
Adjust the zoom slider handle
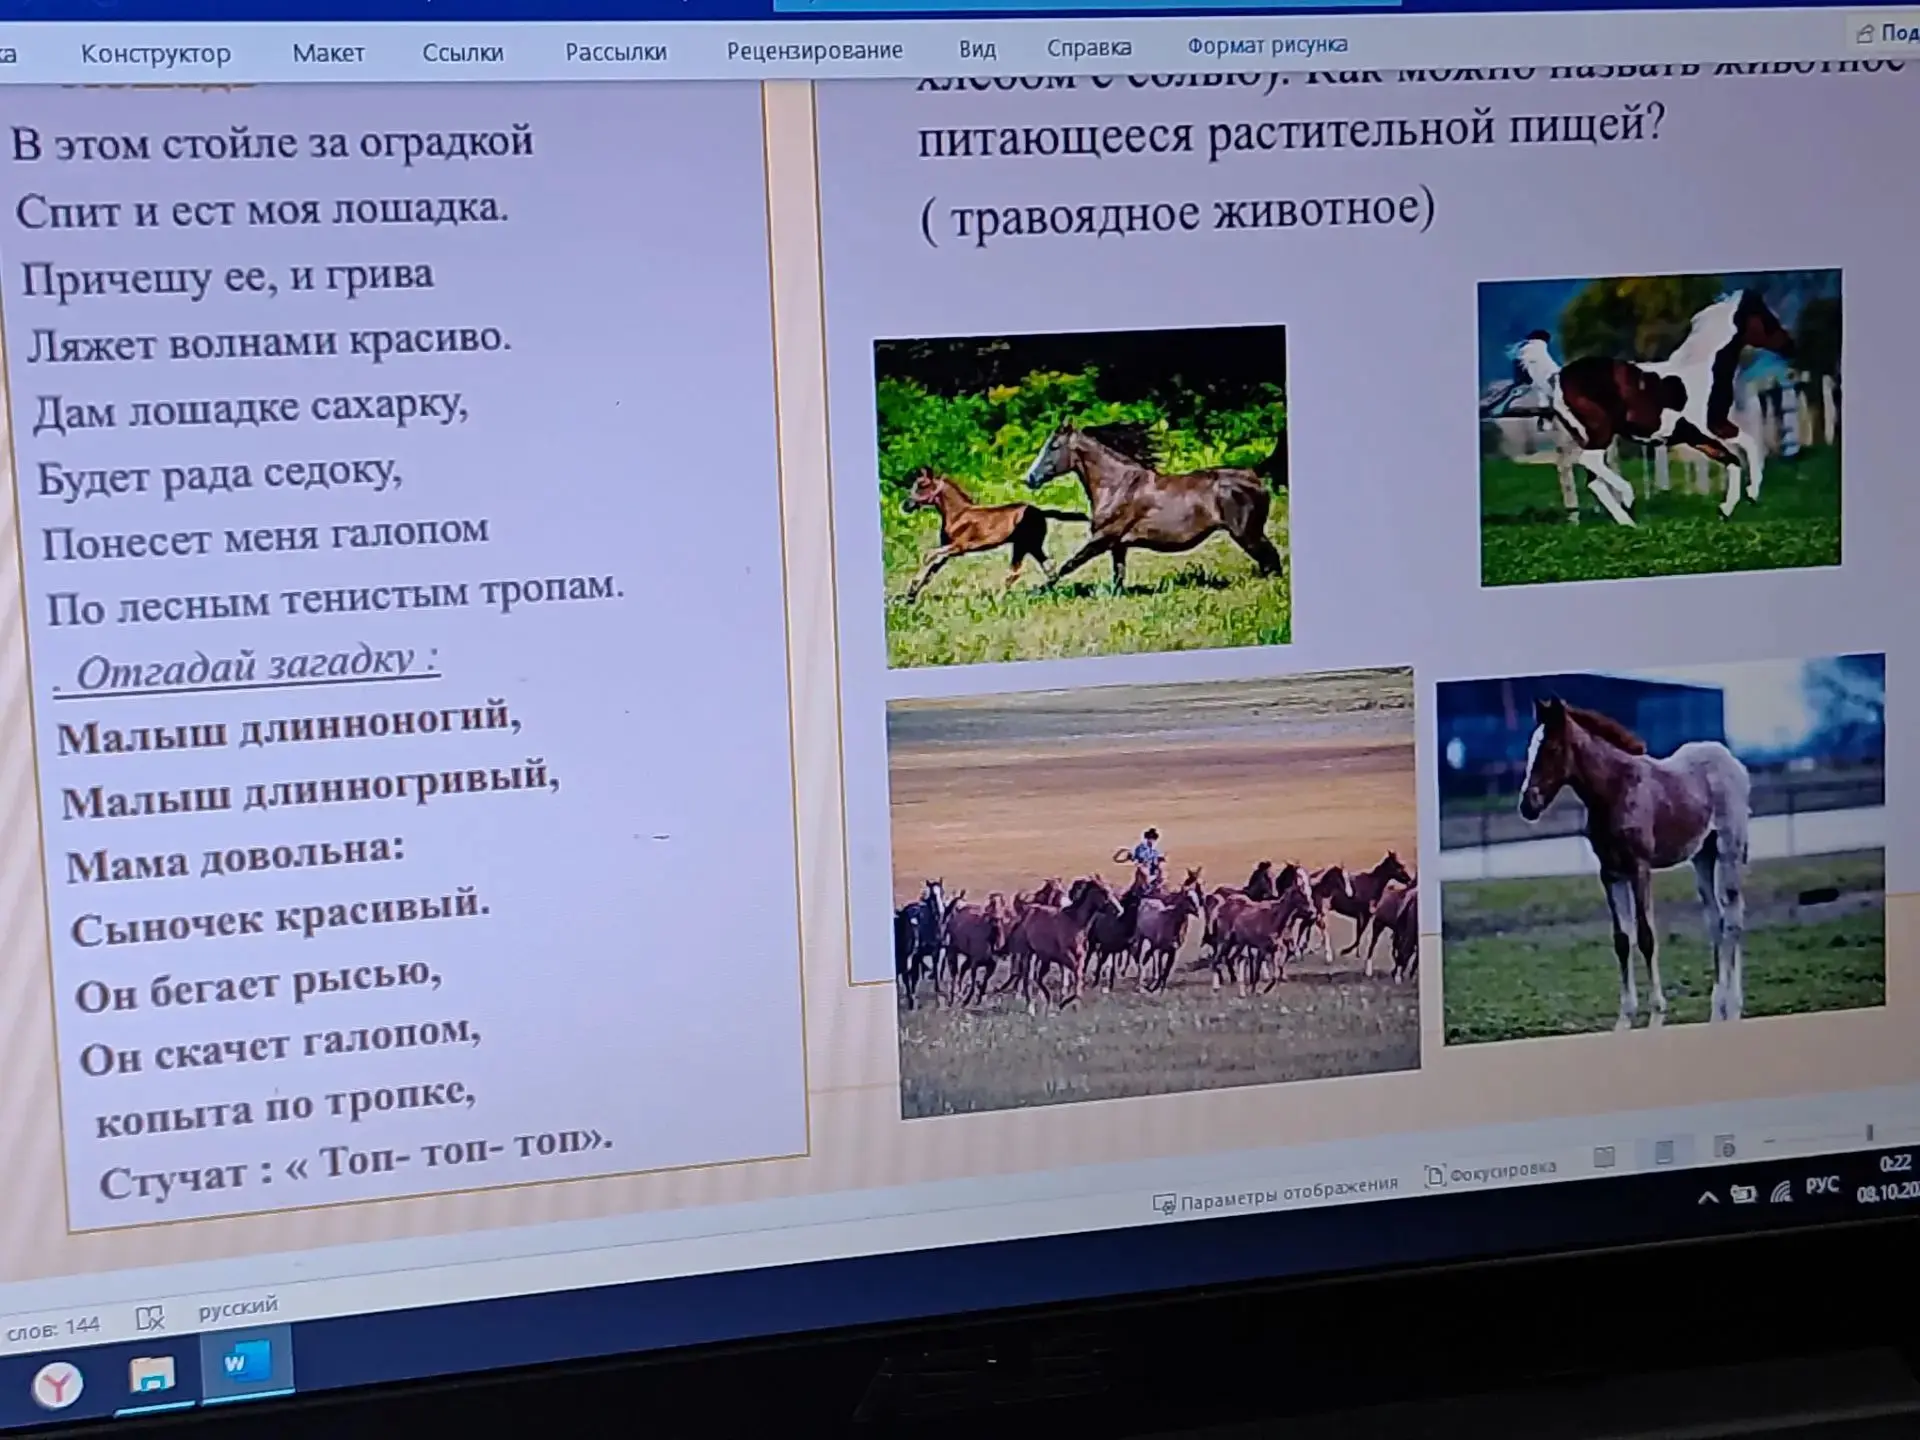(1868, 1133)
